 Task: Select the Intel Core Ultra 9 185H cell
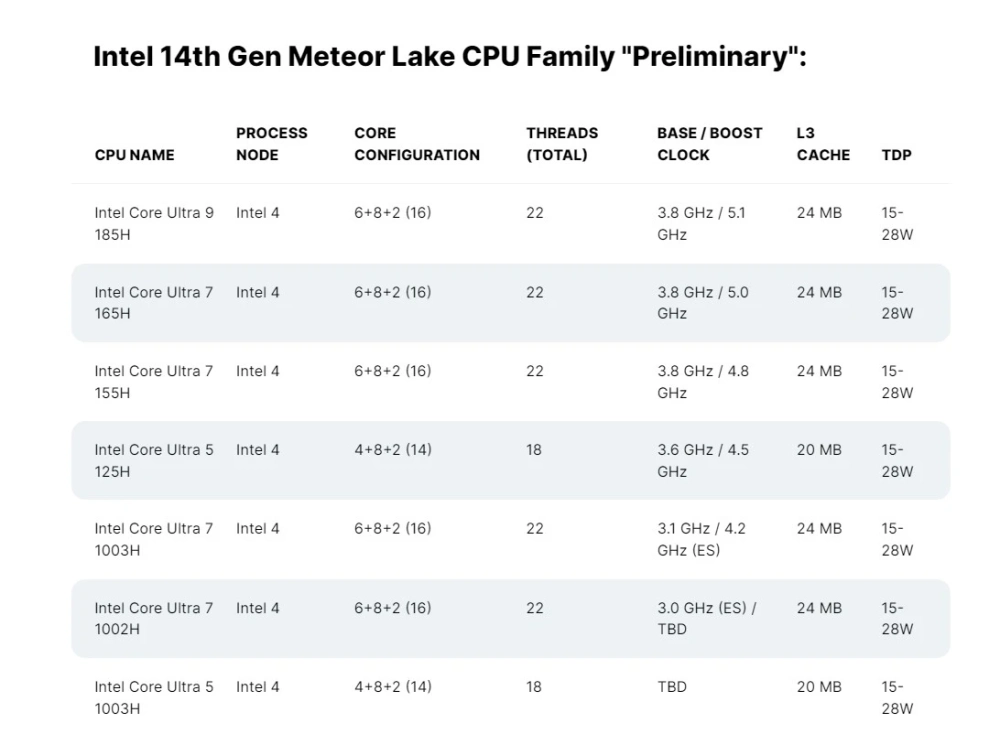point(154,223)
